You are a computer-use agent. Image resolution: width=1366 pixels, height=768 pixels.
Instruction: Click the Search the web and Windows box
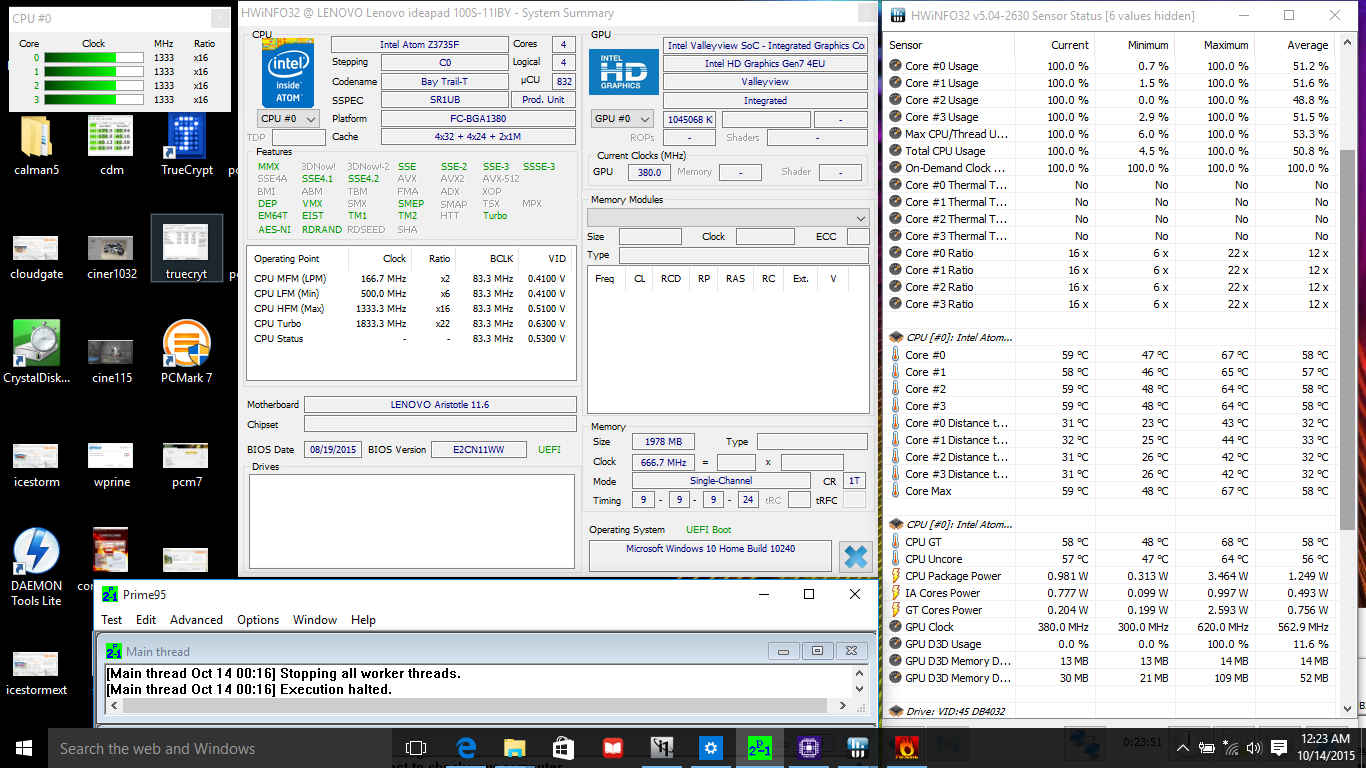pyautogui.click(x=220, y=748)
